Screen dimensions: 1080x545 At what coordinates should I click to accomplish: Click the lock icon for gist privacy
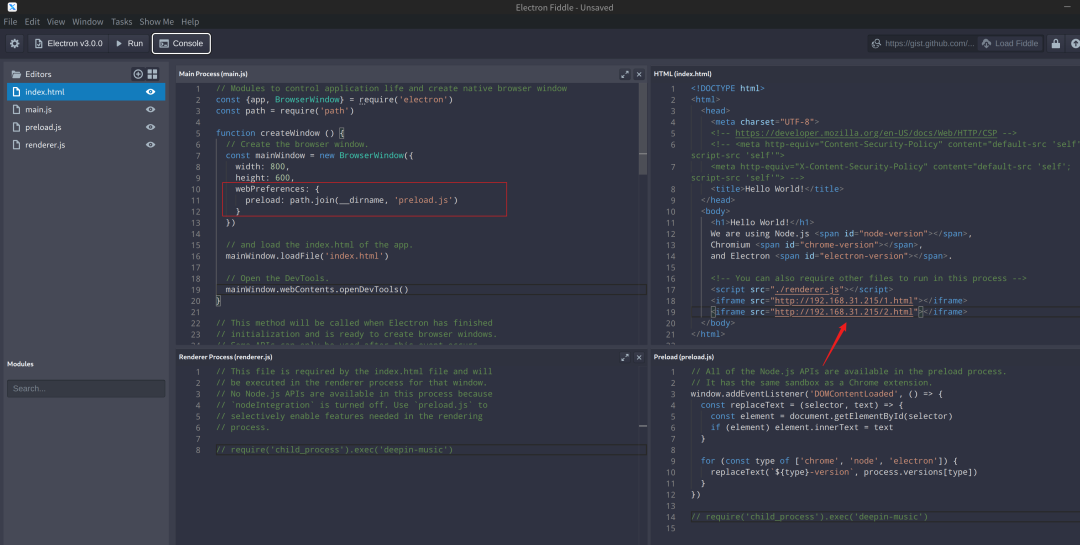point(1054,43)
